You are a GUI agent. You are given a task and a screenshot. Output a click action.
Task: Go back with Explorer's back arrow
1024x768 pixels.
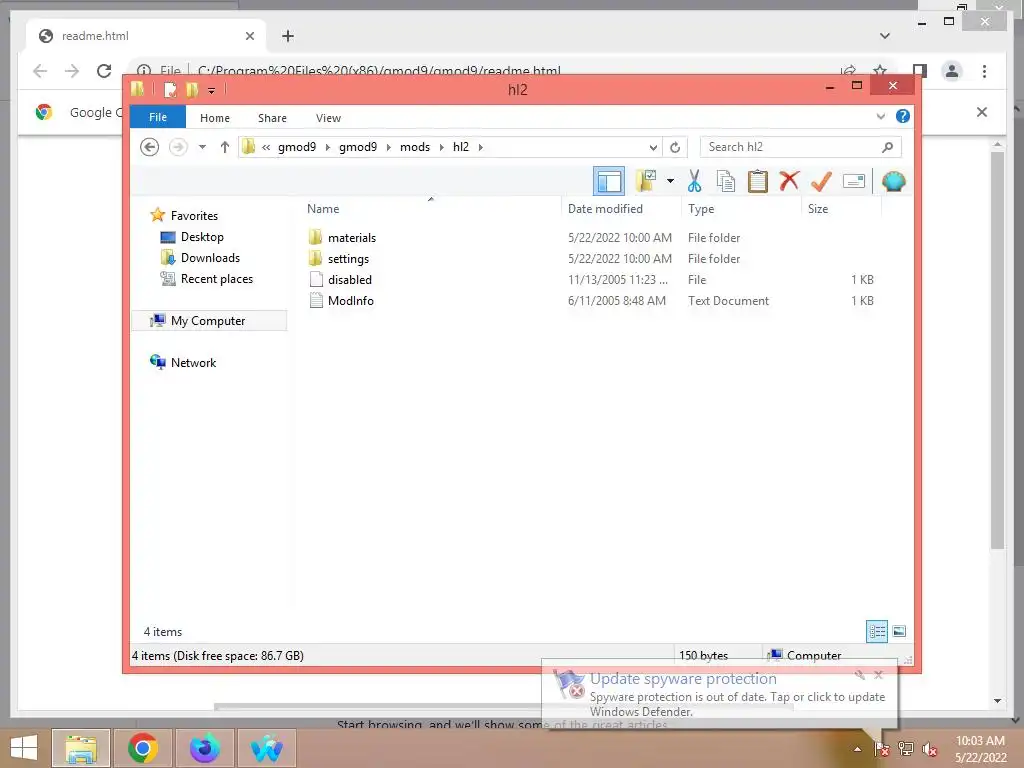coord(150,147)
